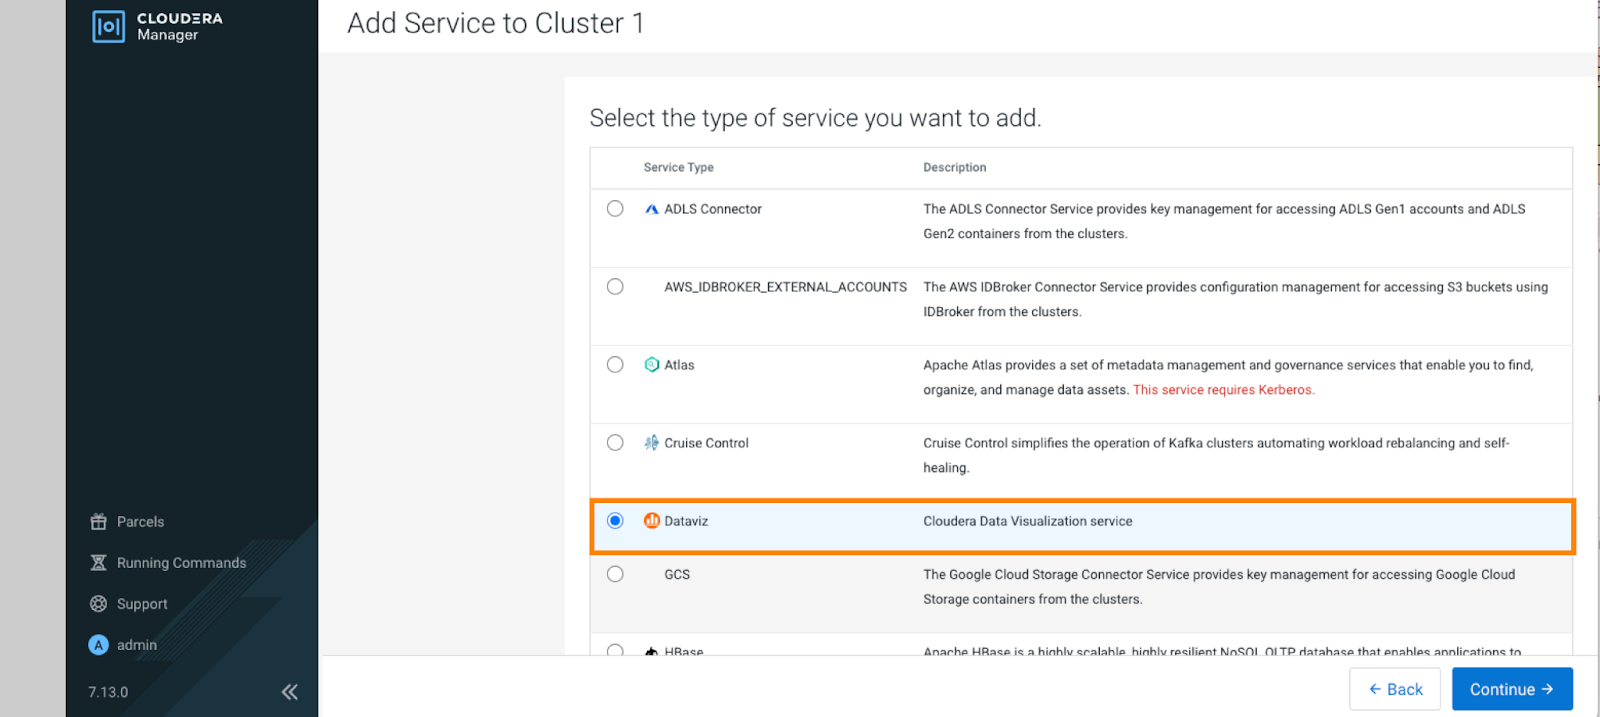This screenshot has height=717, width=1600.
Task: Click the Cruise Control service icon
Action: (652, 443)
